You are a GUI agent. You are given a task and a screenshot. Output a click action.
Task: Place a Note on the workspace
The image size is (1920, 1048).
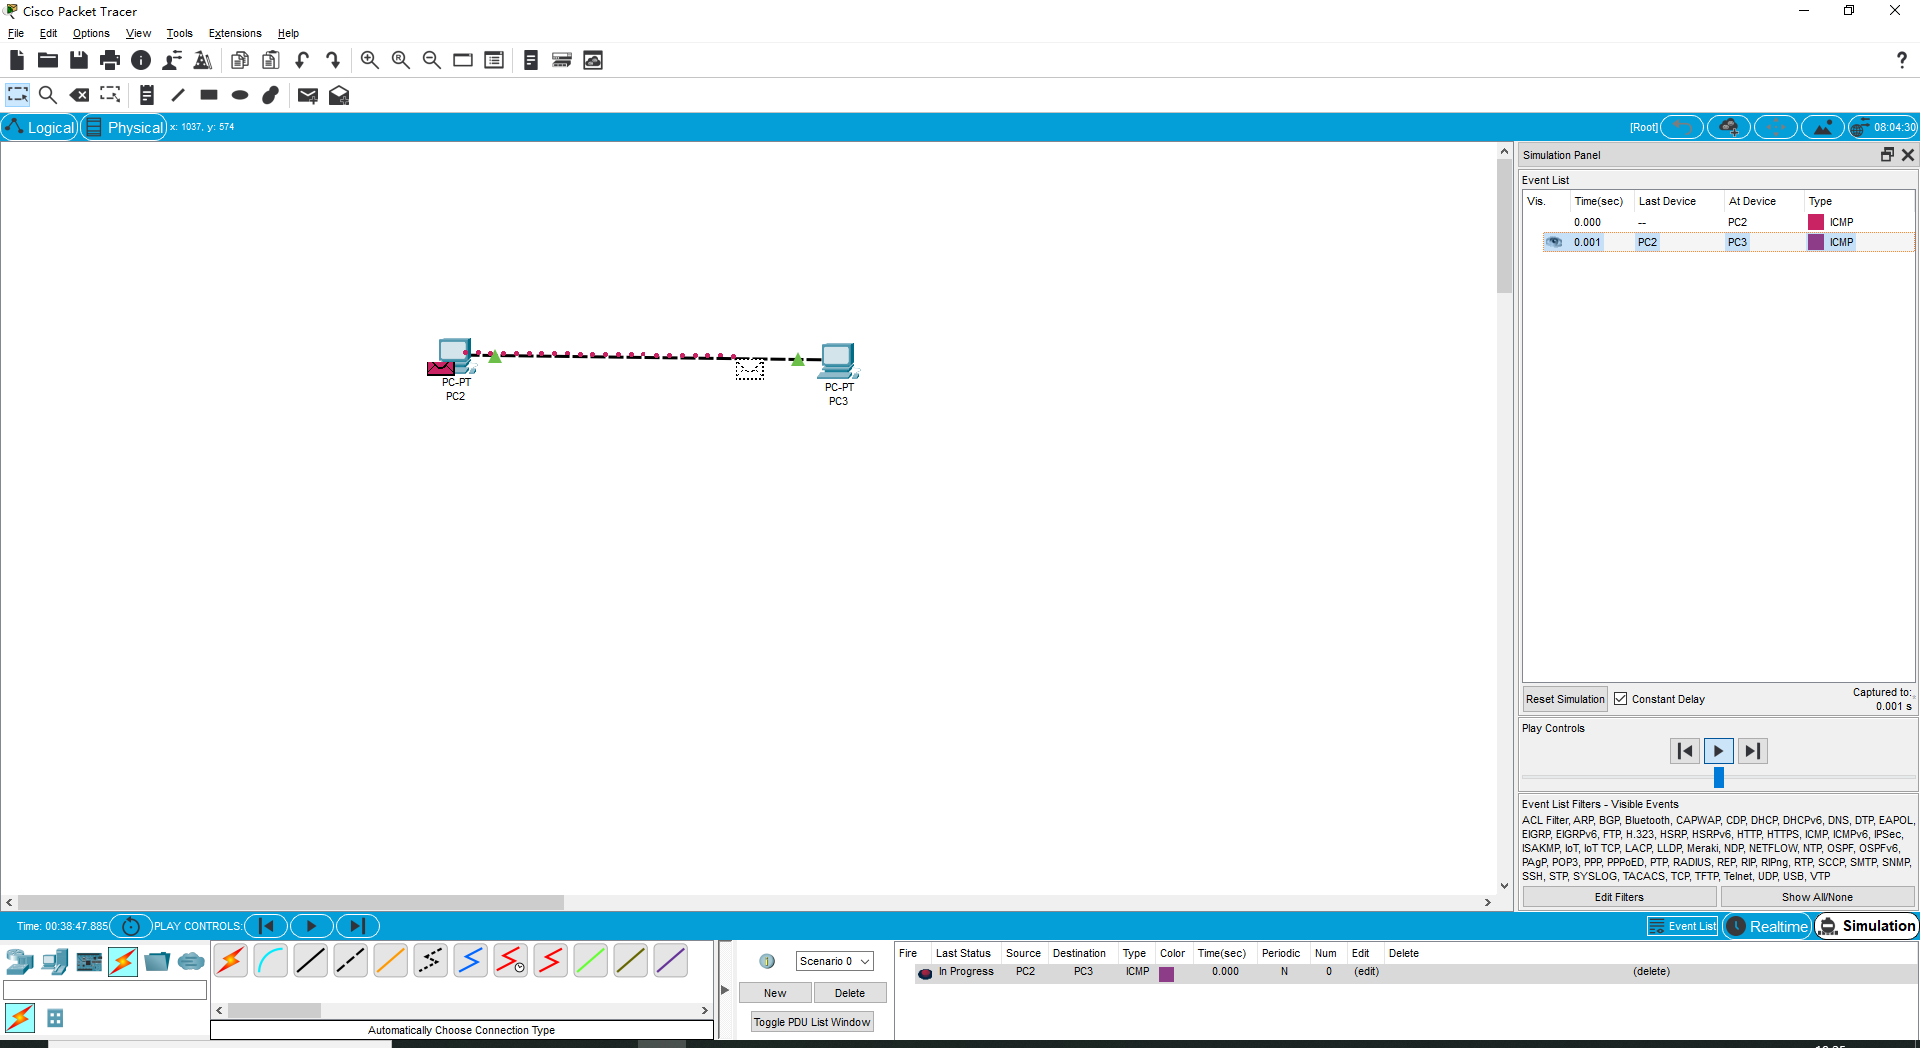click(147, 95)
